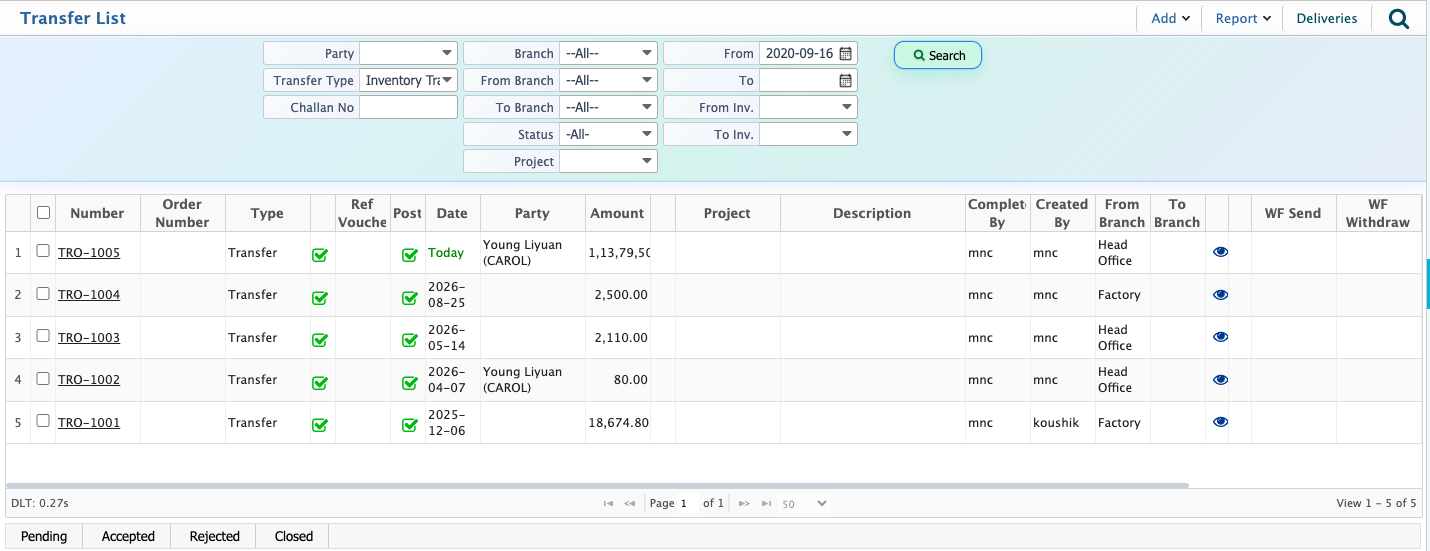Click the eye icon in TRO-1003 row
This screenshot has width=1430, height=551.
(x=1220, y=337)
